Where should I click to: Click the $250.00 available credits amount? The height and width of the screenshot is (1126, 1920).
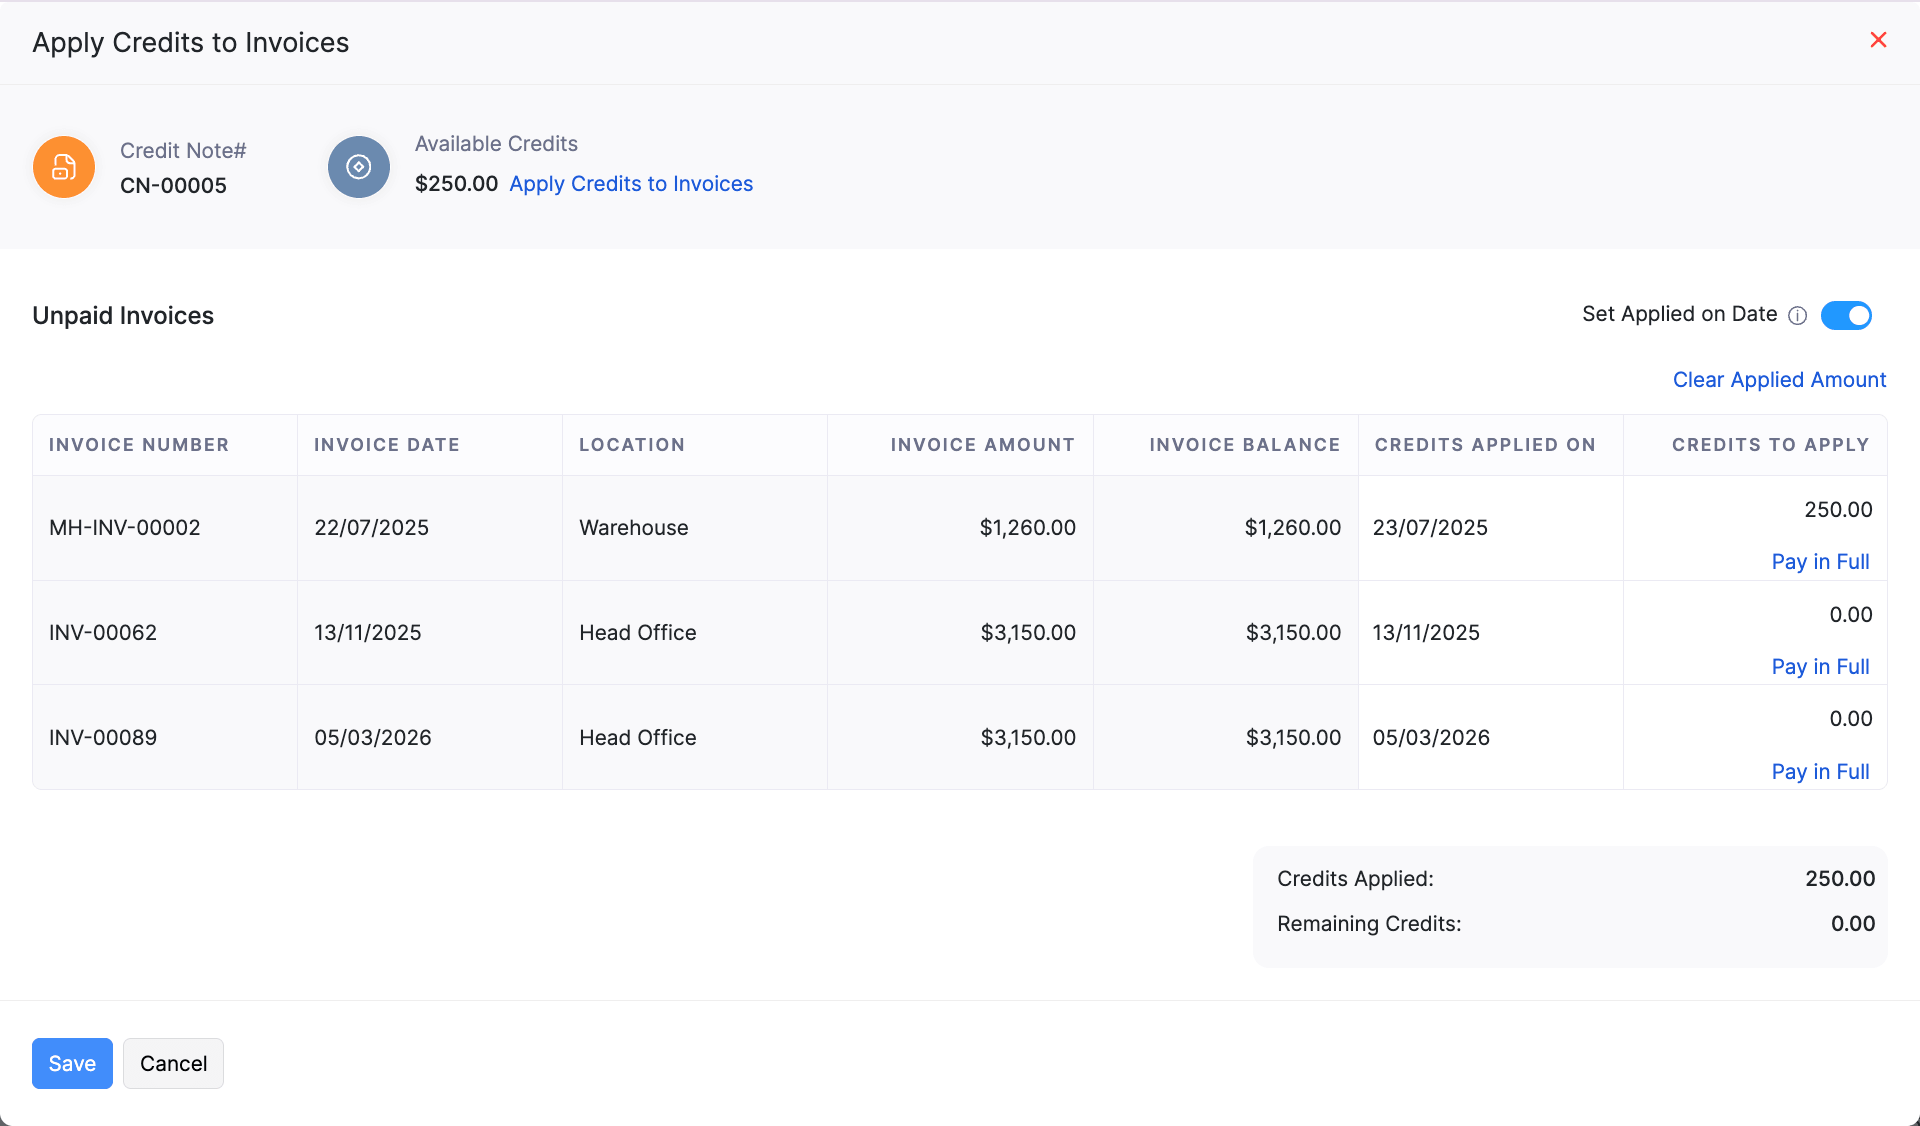pyautogui.click(x=456, y=184)
